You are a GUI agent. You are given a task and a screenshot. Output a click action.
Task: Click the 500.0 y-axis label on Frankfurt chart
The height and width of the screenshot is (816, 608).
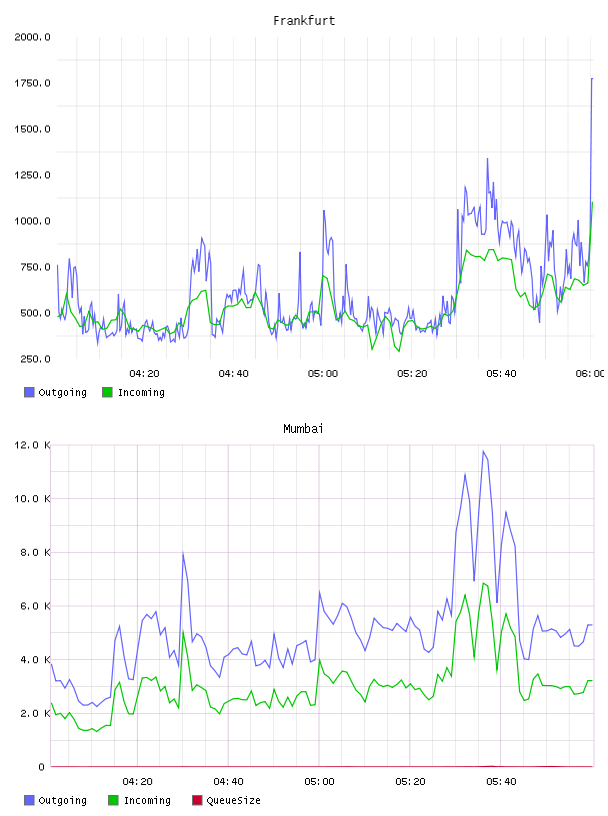[35, 313]
